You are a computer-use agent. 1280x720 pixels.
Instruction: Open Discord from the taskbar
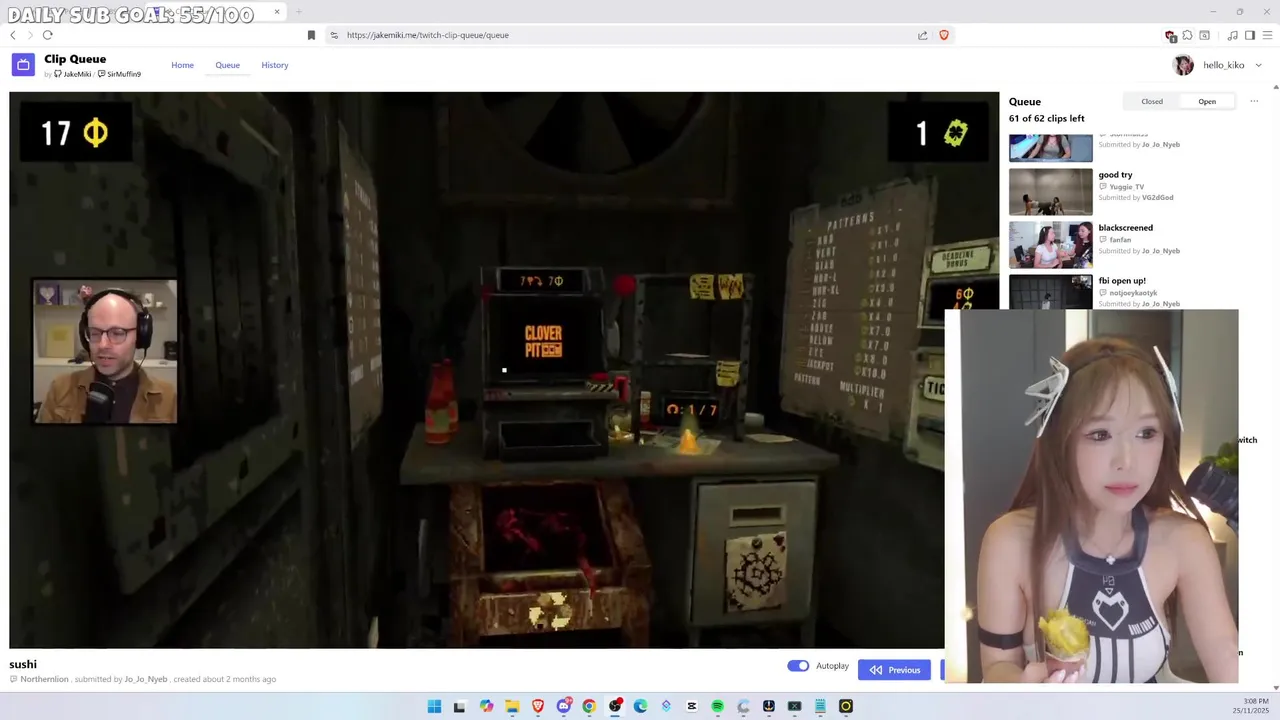pyautogui.click(x=564, y=706)
